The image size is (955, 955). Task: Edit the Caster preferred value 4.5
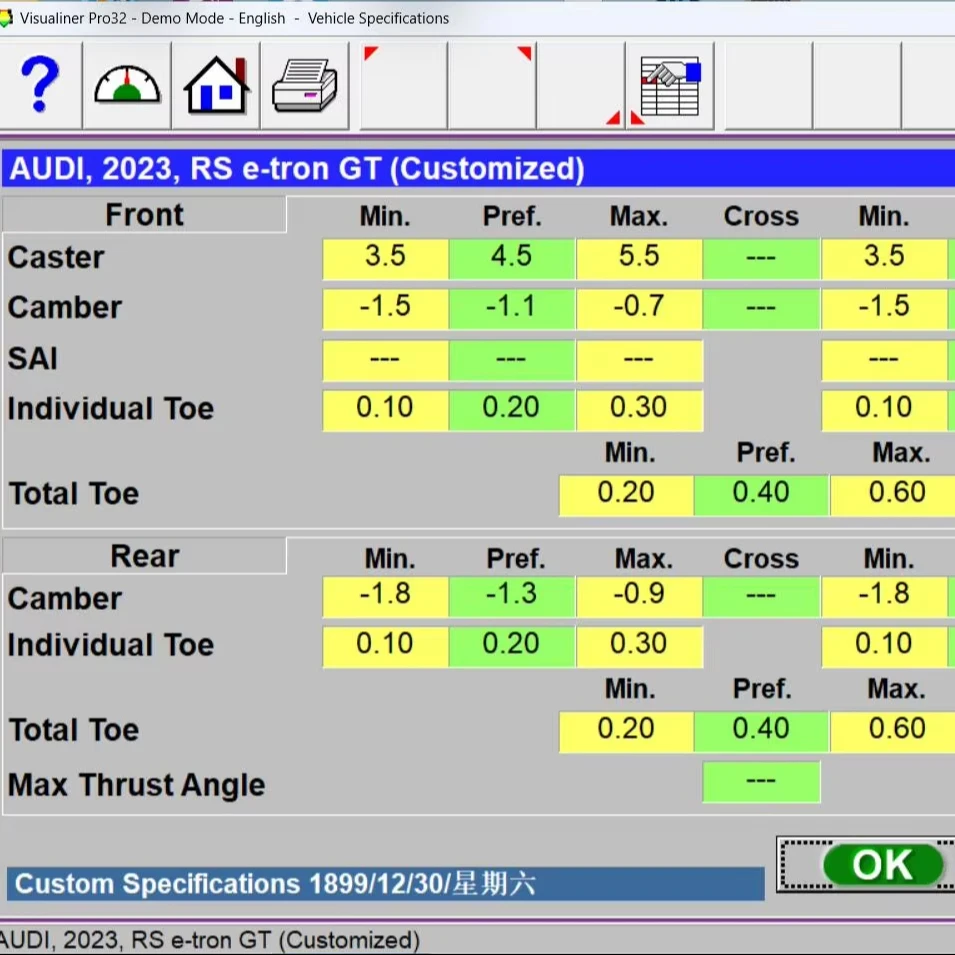point(512,257)
